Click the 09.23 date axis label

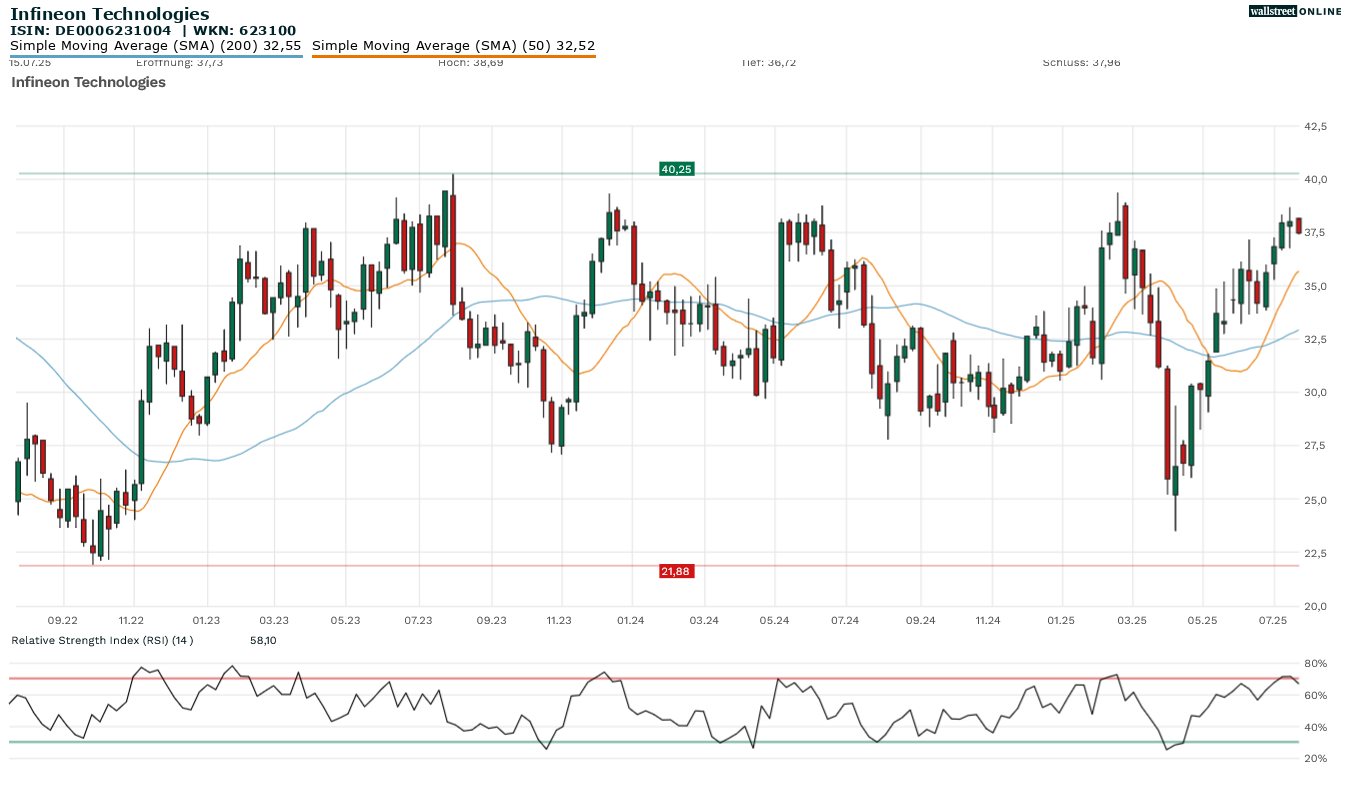pos(491,621)
